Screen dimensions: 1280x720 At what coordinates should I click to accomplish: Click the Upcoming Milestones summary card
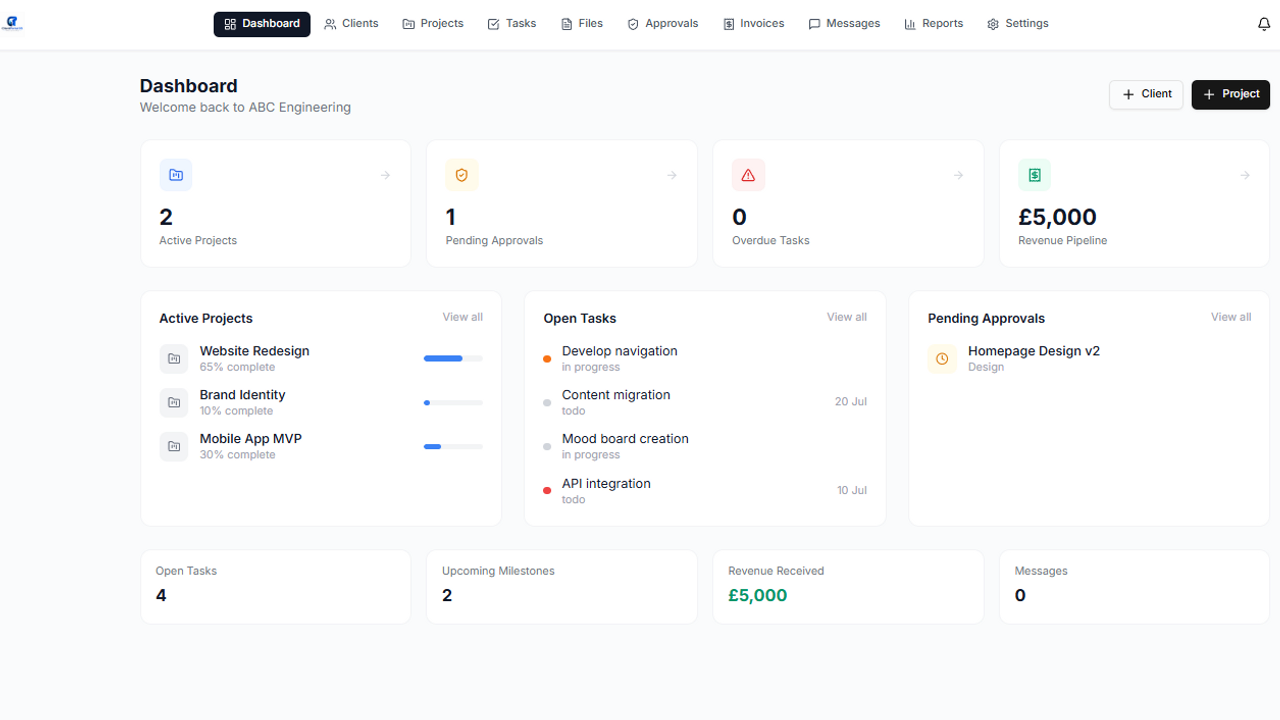tap(562, 586)
